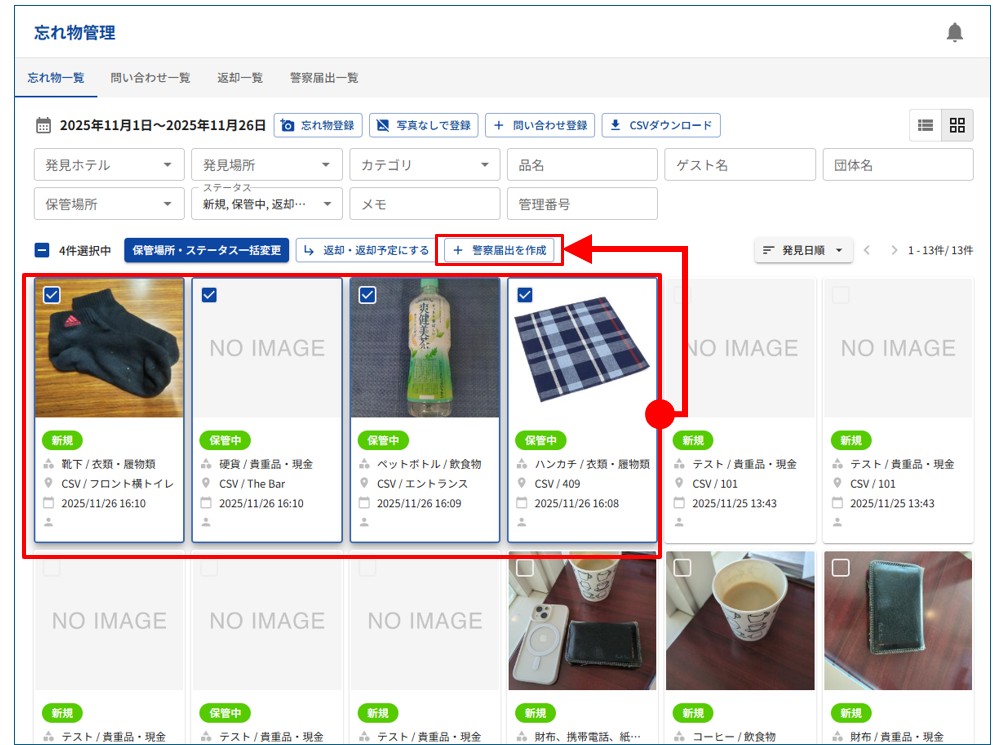Check the coffee cup photo card checkbox
Image resolution: width=993 pixels, height=745 pixels.
pyautogui.click(x=682, y=568)
